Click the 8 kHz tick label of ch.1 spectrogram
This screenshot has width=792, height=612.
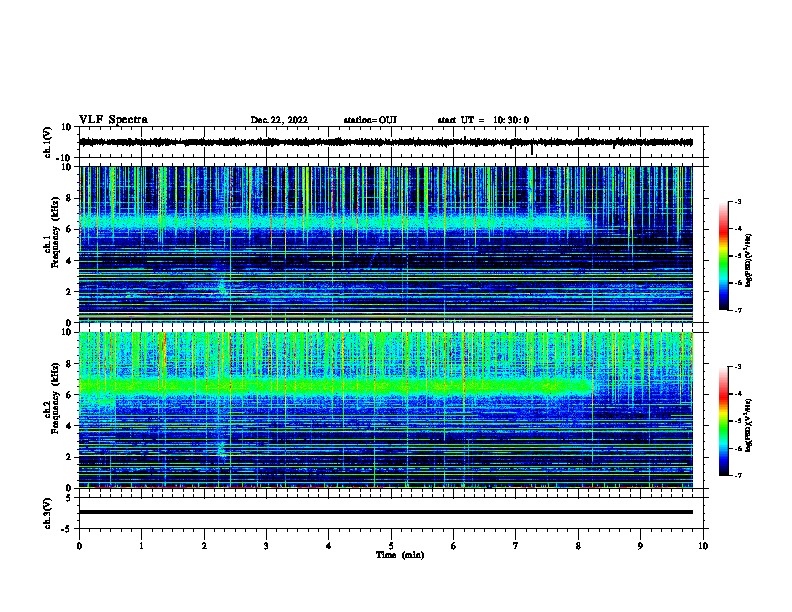point(70,198)
